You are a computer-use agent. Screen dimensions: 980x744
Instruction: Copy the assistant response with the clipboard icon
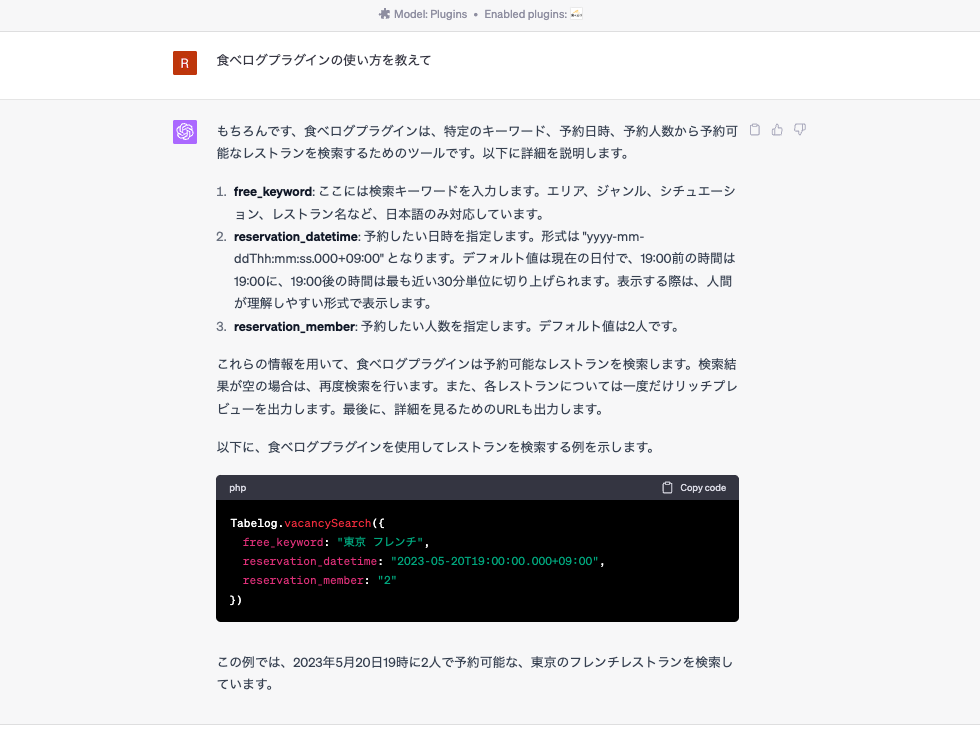coord(755,130)
